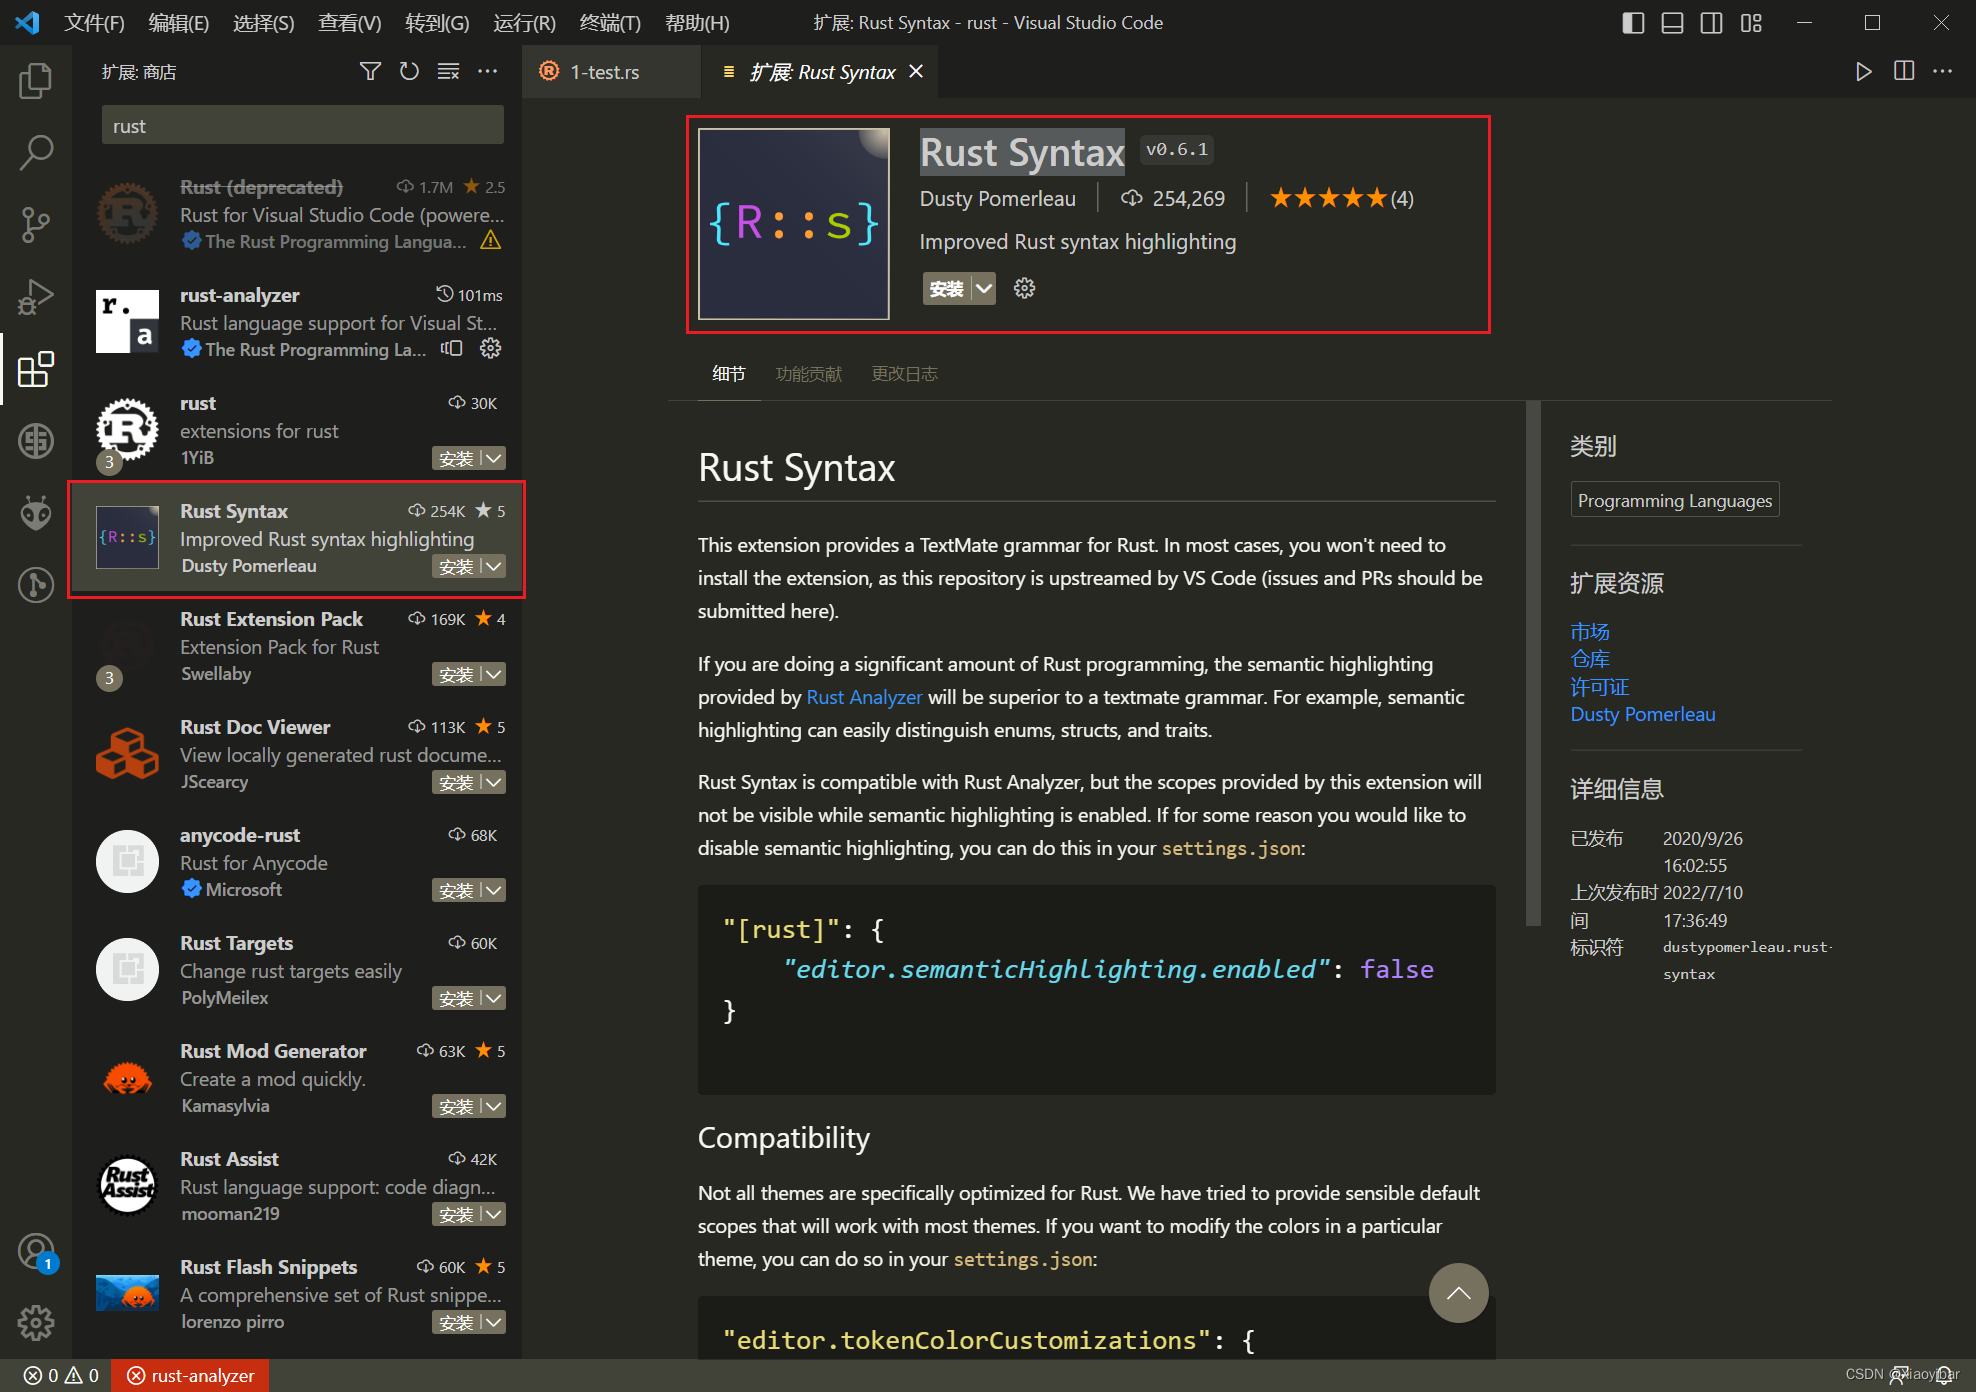
Task: Install Rust Syntax from detail page
Action: point(946,288)
